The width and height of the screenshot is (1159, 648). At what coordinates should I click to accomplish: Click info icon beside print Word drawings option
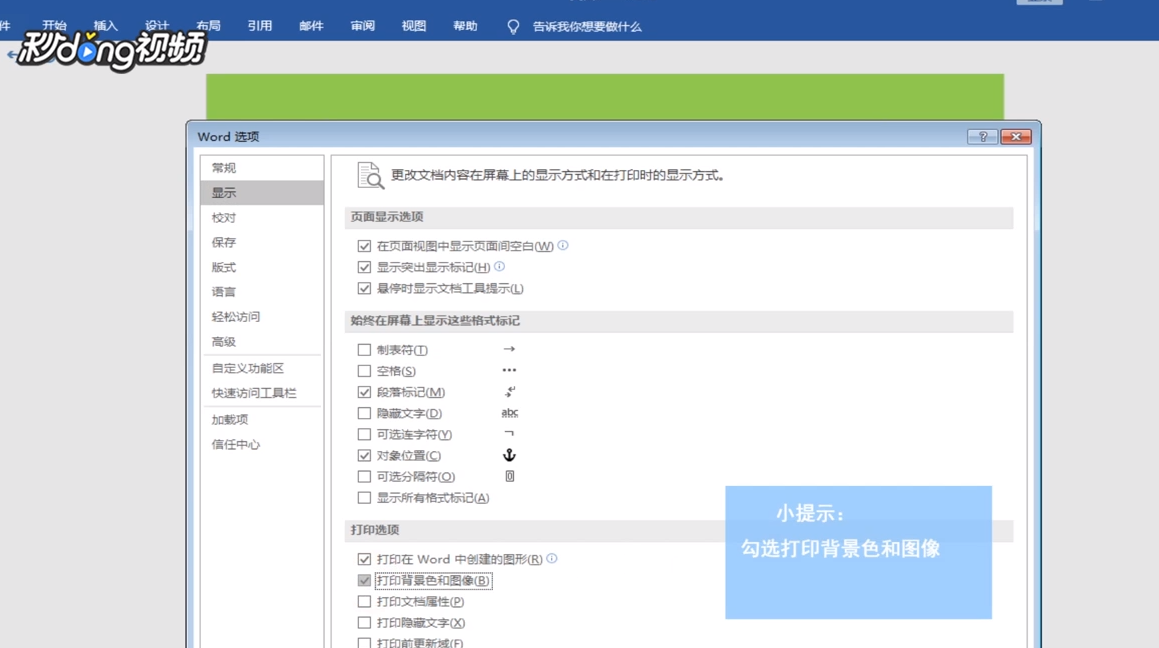click(x=552, y=559)
